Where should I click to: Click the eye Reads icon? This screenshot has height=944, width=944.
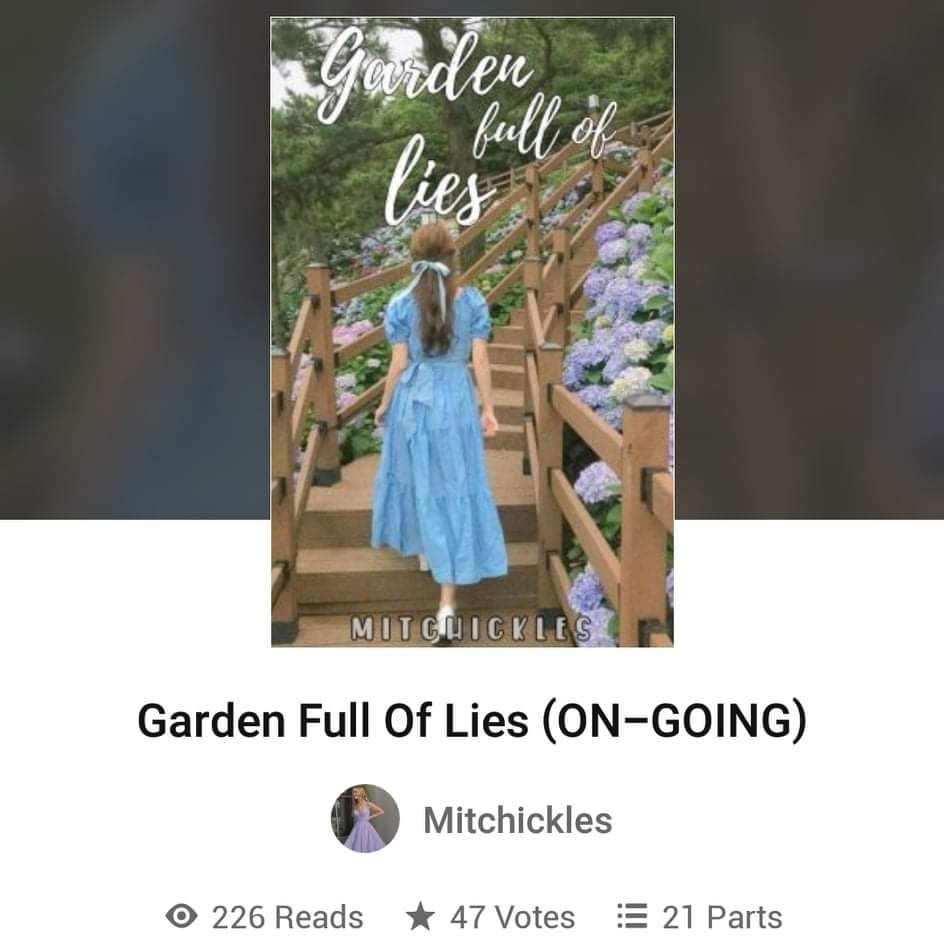(181, 916)
